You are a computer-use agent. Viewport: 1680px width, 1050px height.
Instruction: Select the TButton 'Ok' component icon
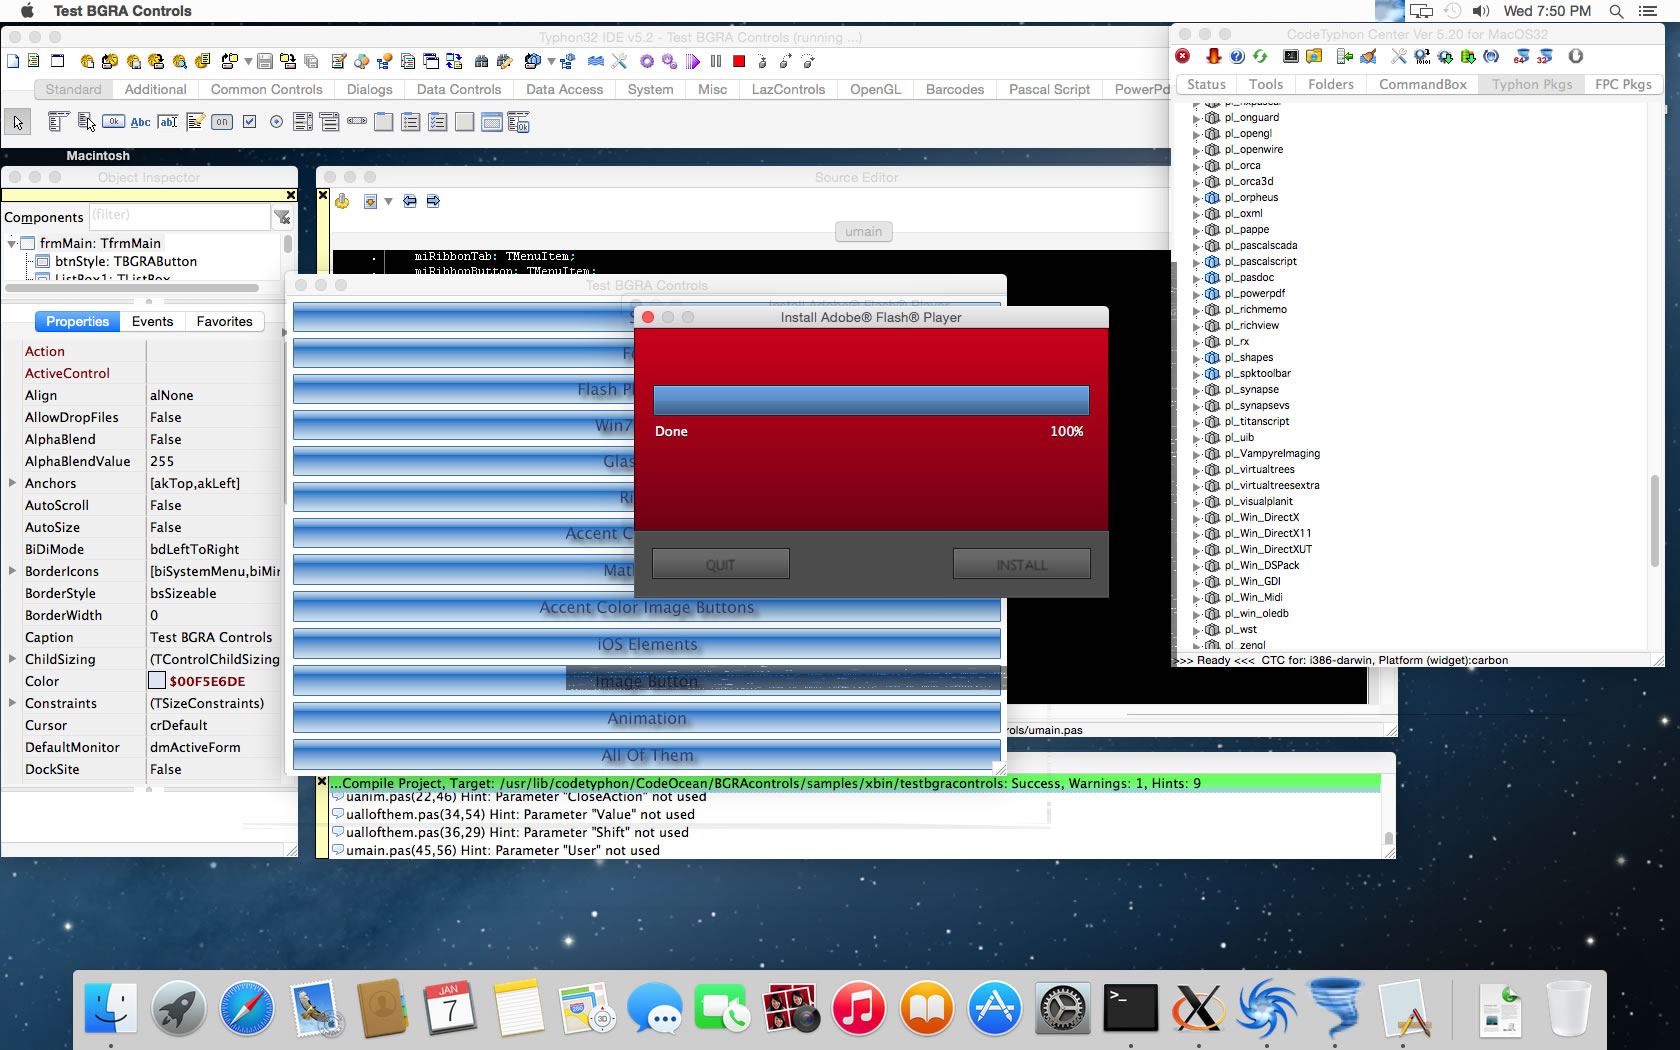[x=113, y=122]
